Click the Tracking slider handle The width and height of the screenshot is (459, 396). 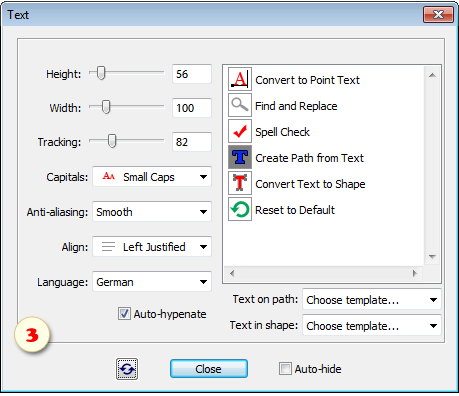click(112, 141)
